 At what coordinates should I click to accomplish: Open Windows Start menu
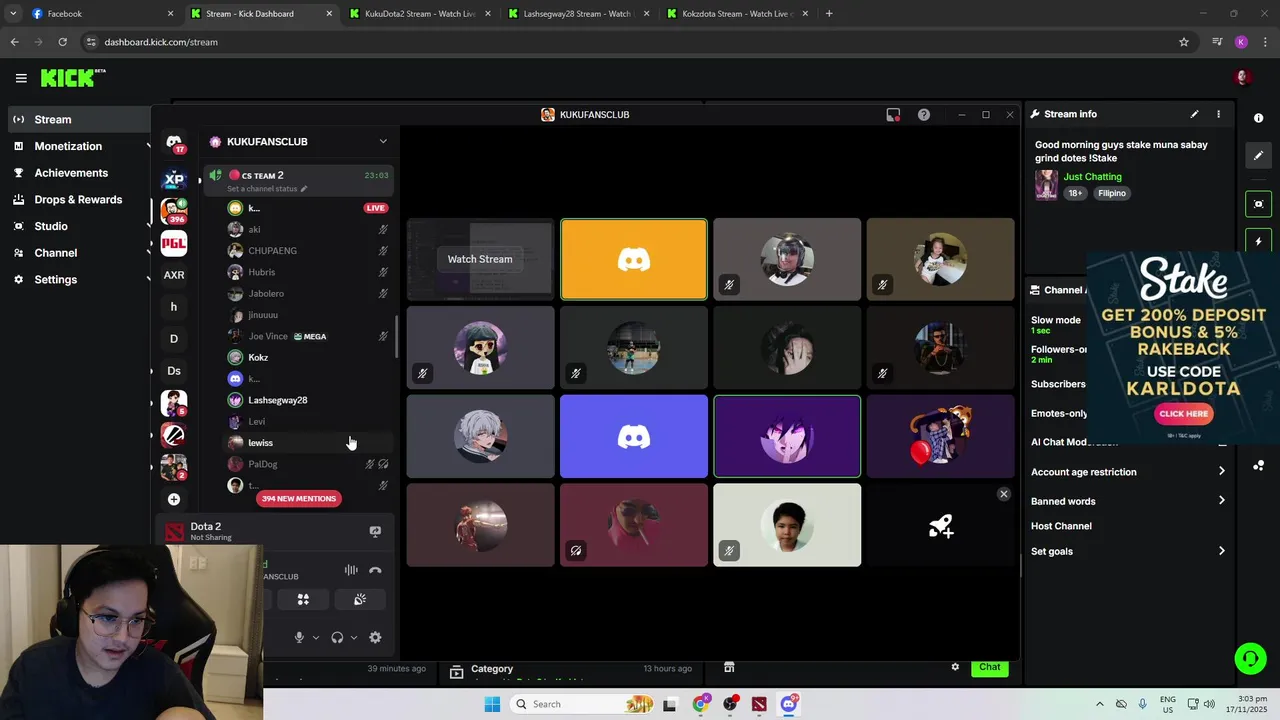[x=492, y=704]
